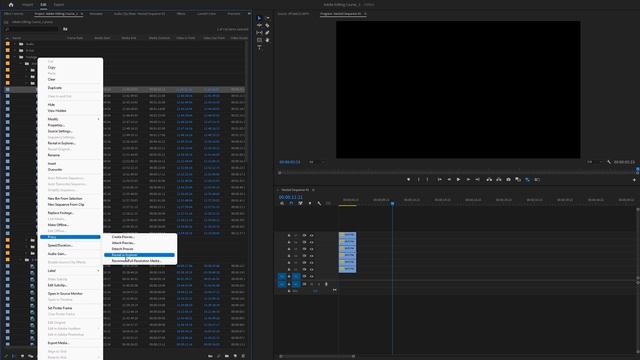
Task: Open the Program monitor button editor plus
Action: click(634, 180)
